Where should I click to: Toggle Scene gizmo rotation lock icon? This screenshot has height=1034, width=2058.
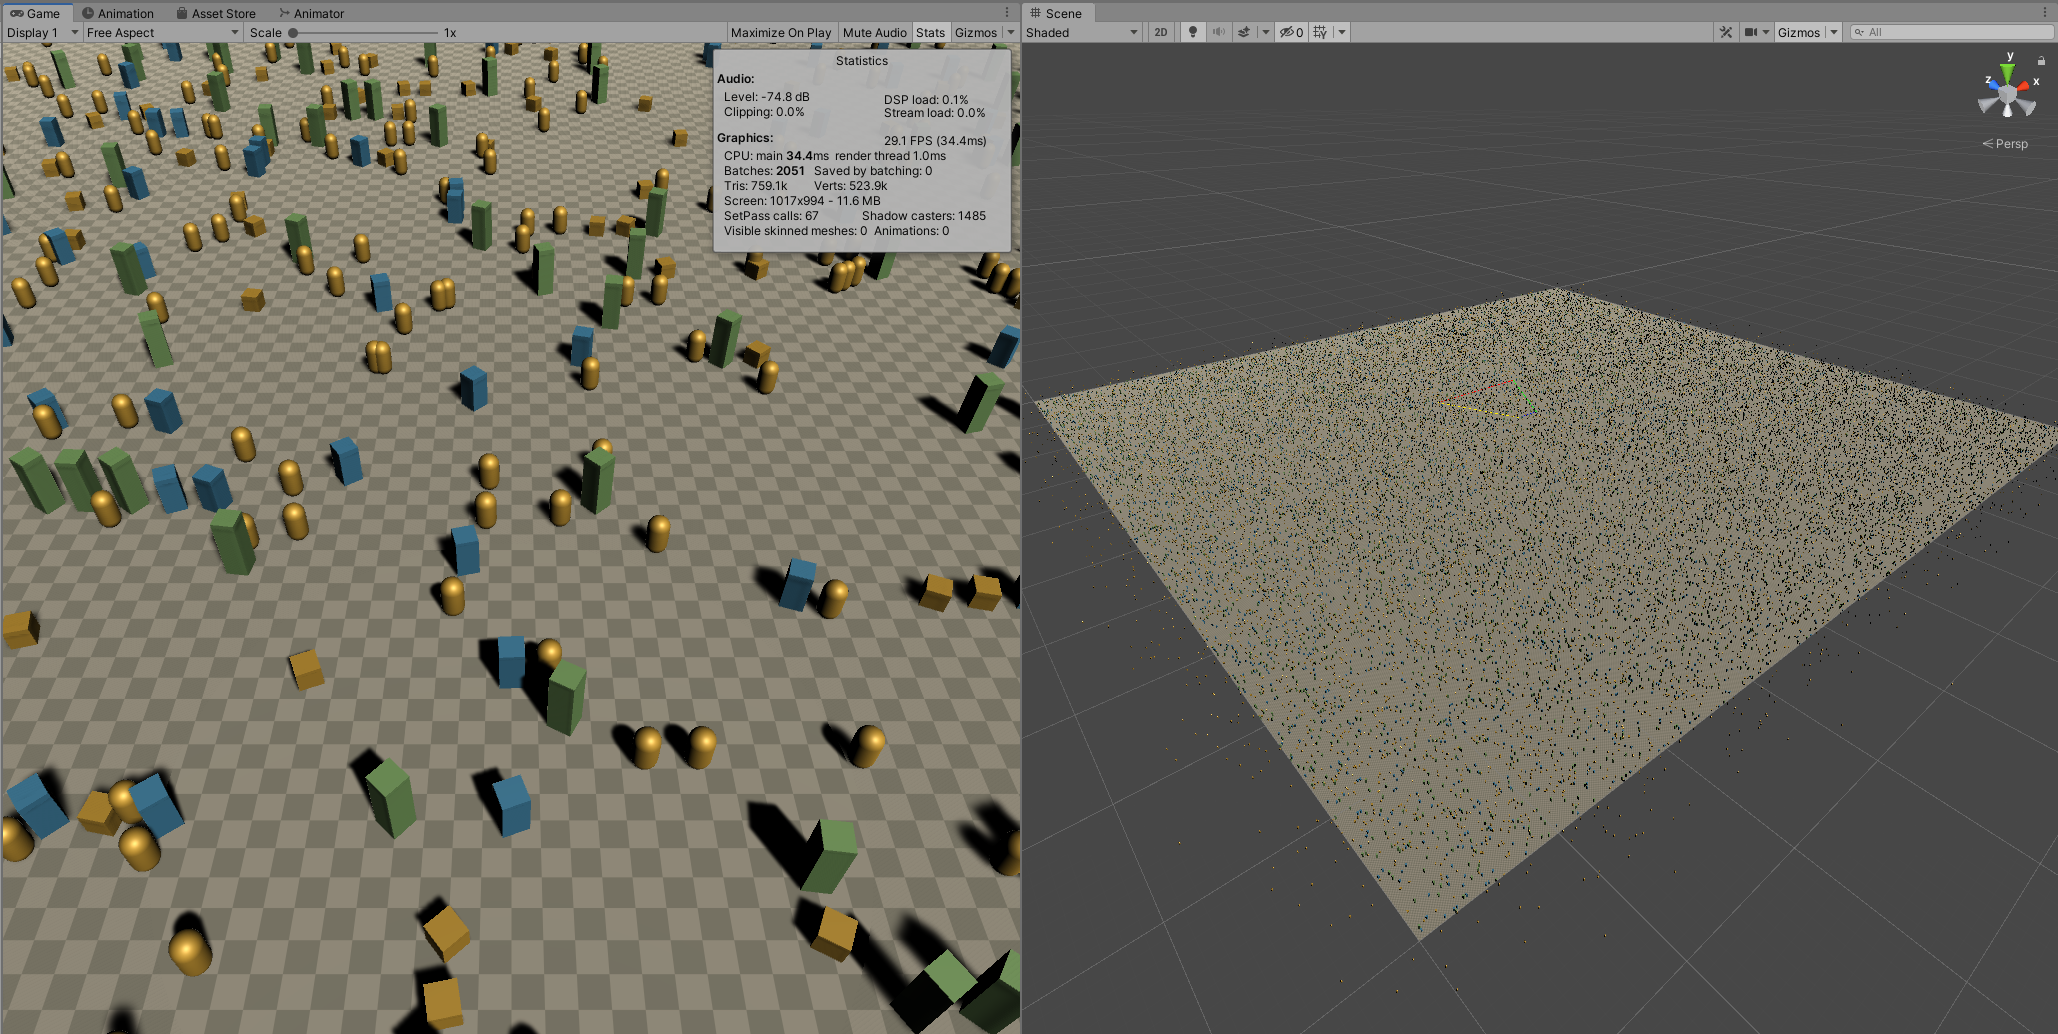(x=2041, y=61)
